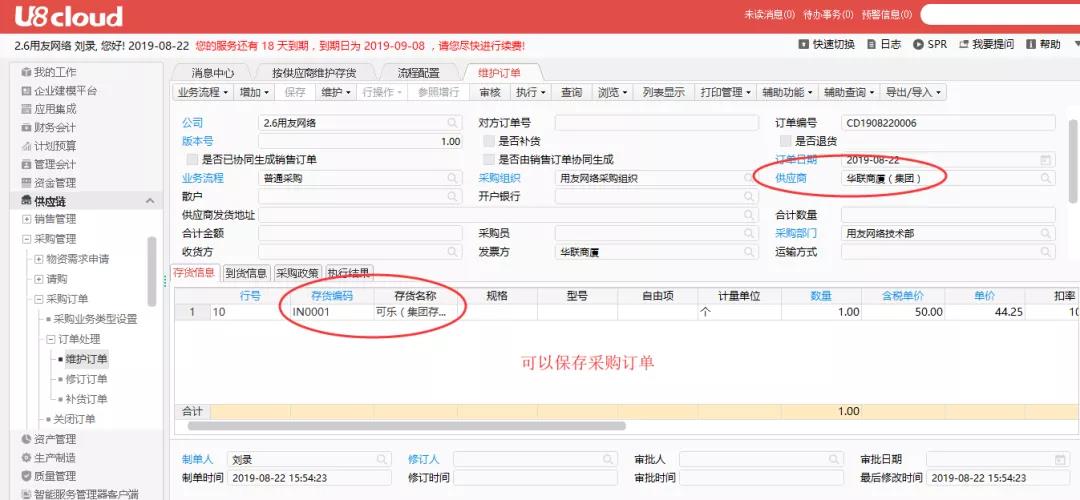Click search icon in 采购组织 field
The height and width of the screenshot is (500, 1080).
click(x=748, y=179)
